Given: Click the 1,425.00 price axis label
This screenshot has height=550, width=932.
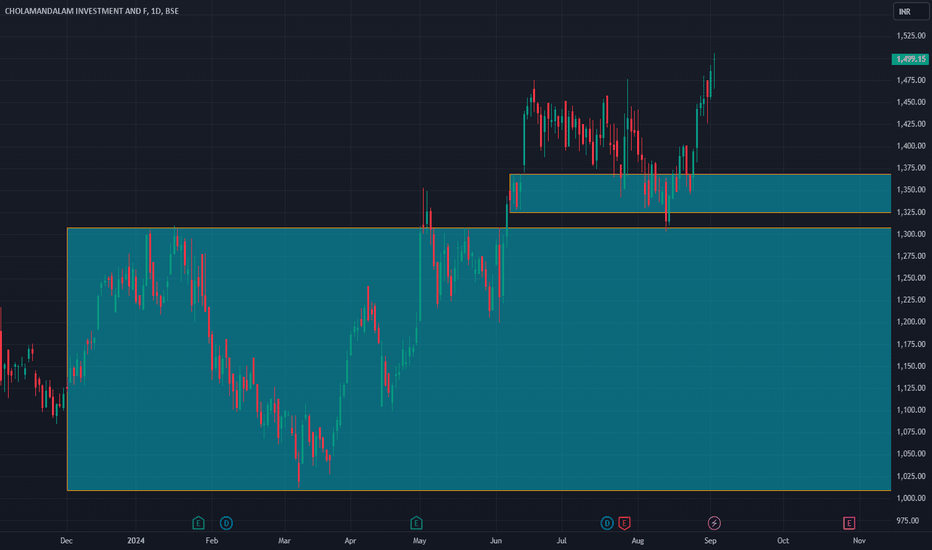Looking at the screenshot, I should [x=911, y=124].
